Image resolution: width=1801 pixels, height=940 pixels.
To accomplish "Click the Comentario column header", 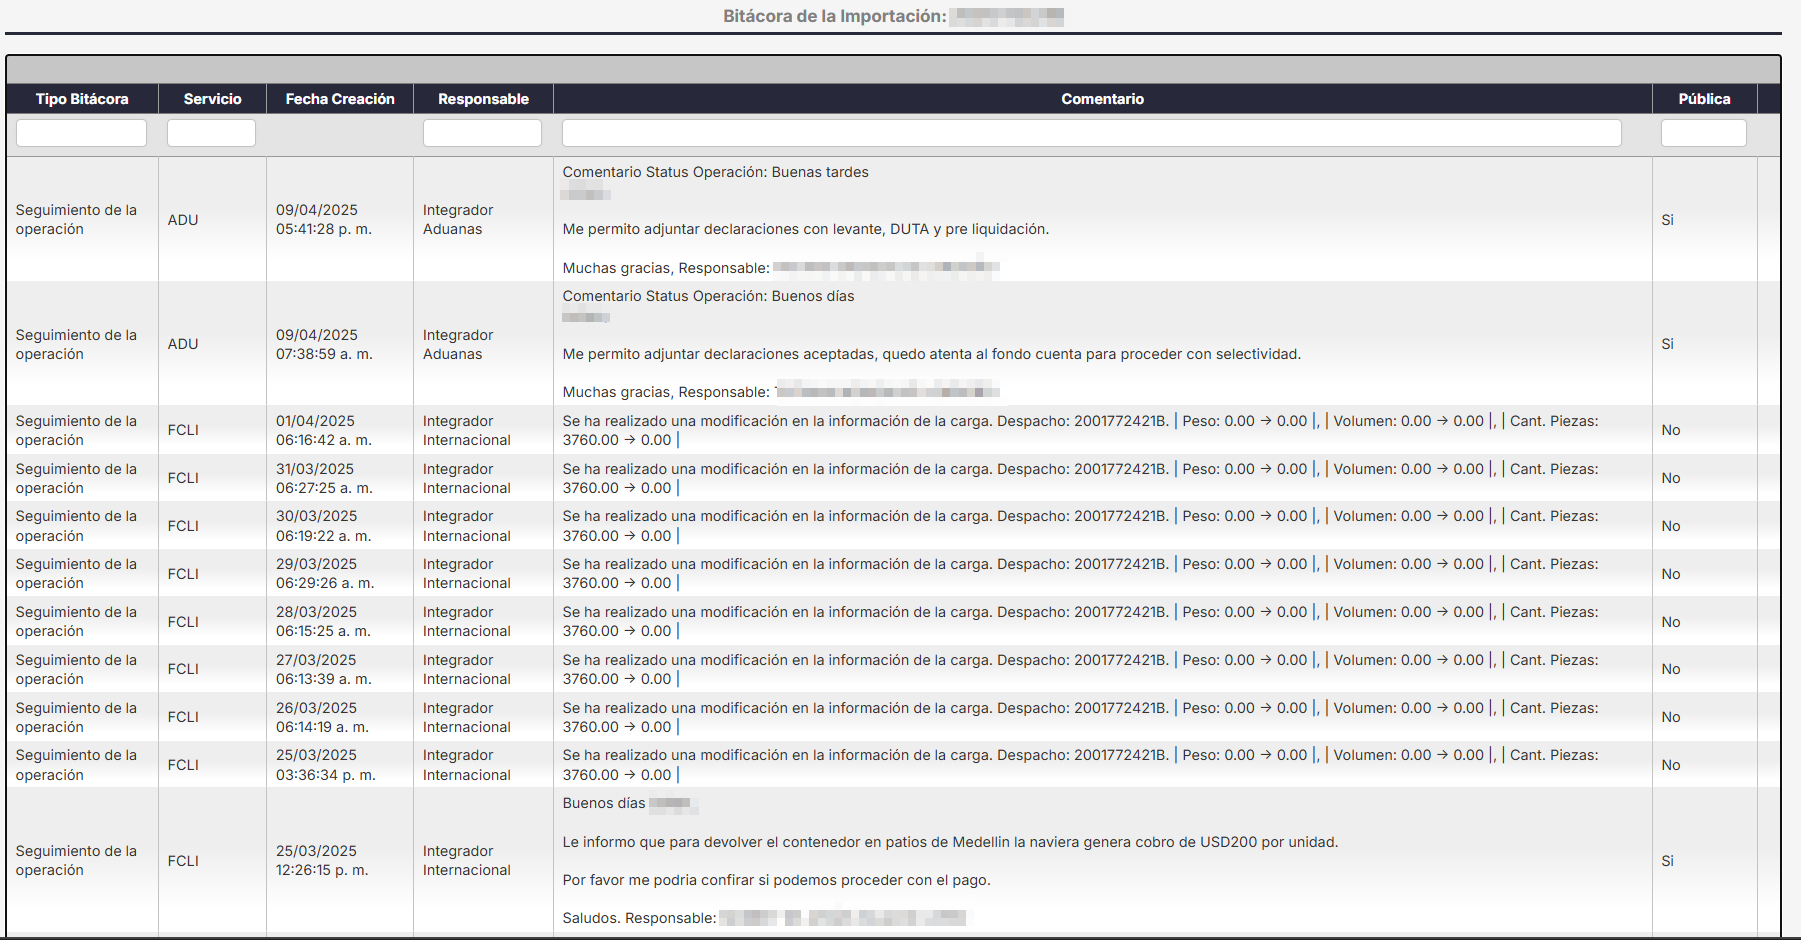I will 1102,99.
